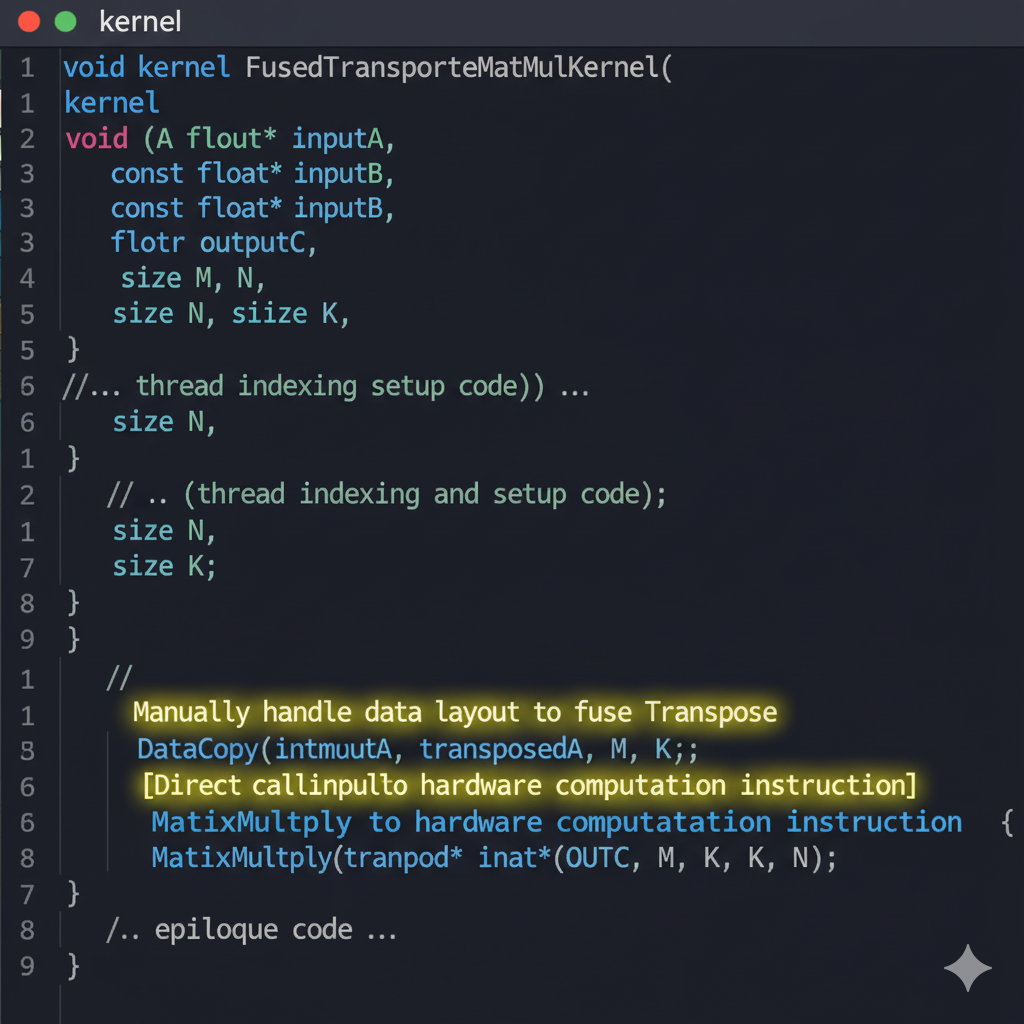Click the "/.. epiloque code ..." comment

point(251,929)
